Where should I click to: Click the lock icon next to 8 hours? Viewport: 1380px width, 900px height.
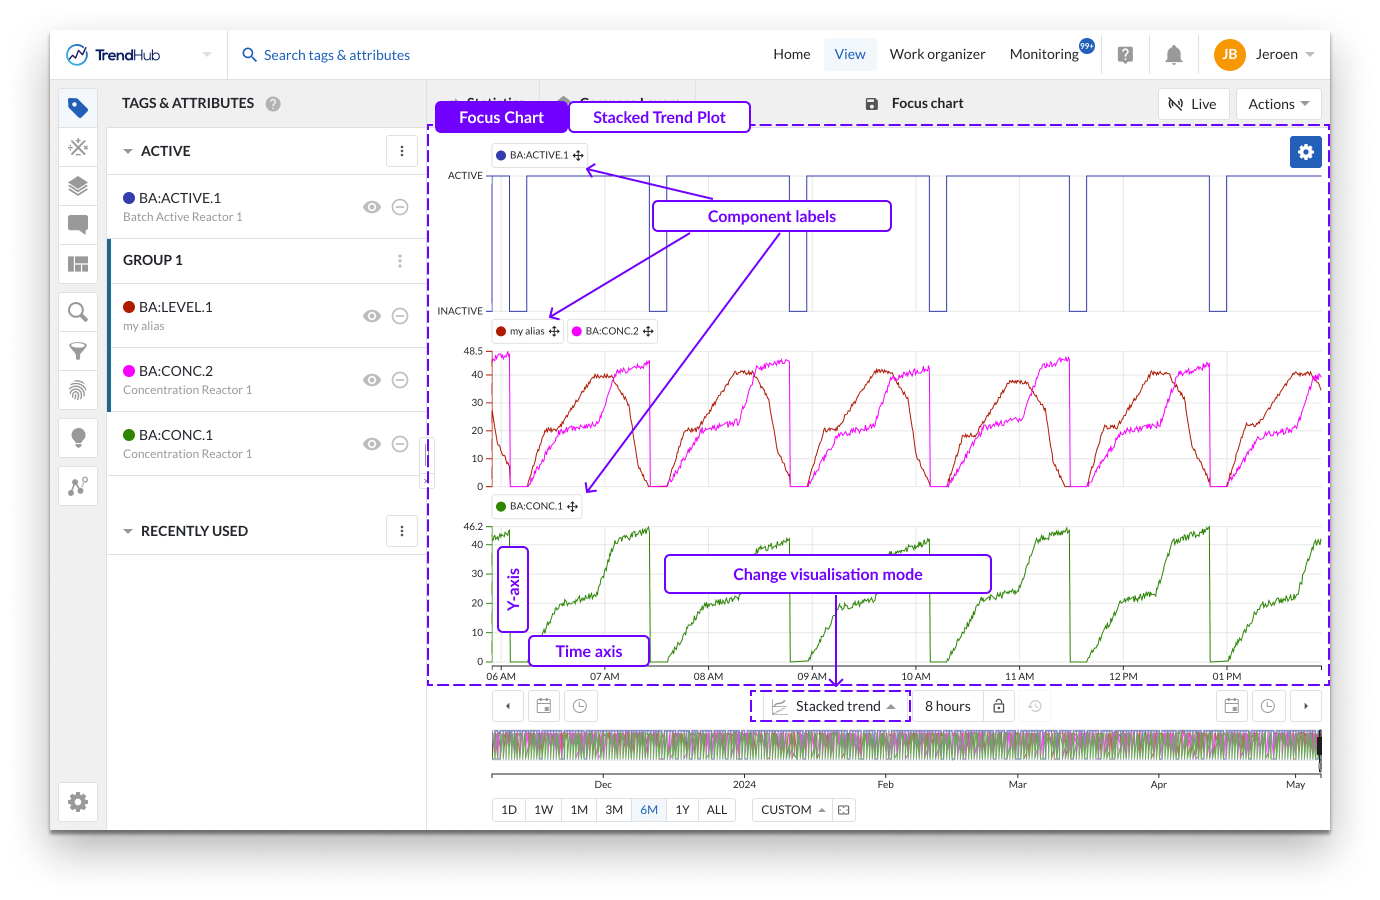coord(998,706)
